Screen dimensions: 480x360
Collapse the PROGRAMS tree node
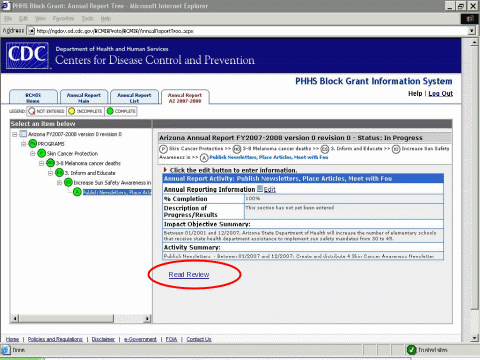[x=24, y=144]
